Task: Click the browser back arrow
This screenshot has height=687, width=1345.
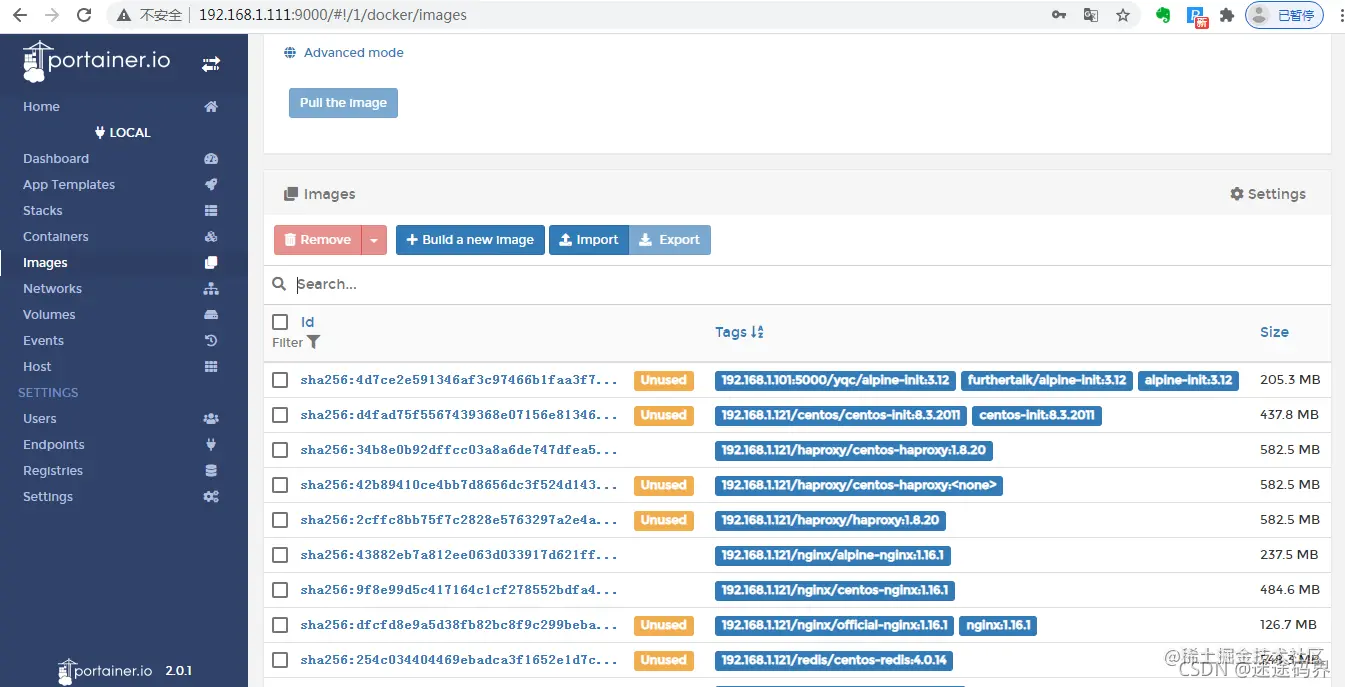Action: tap(20, 15)
